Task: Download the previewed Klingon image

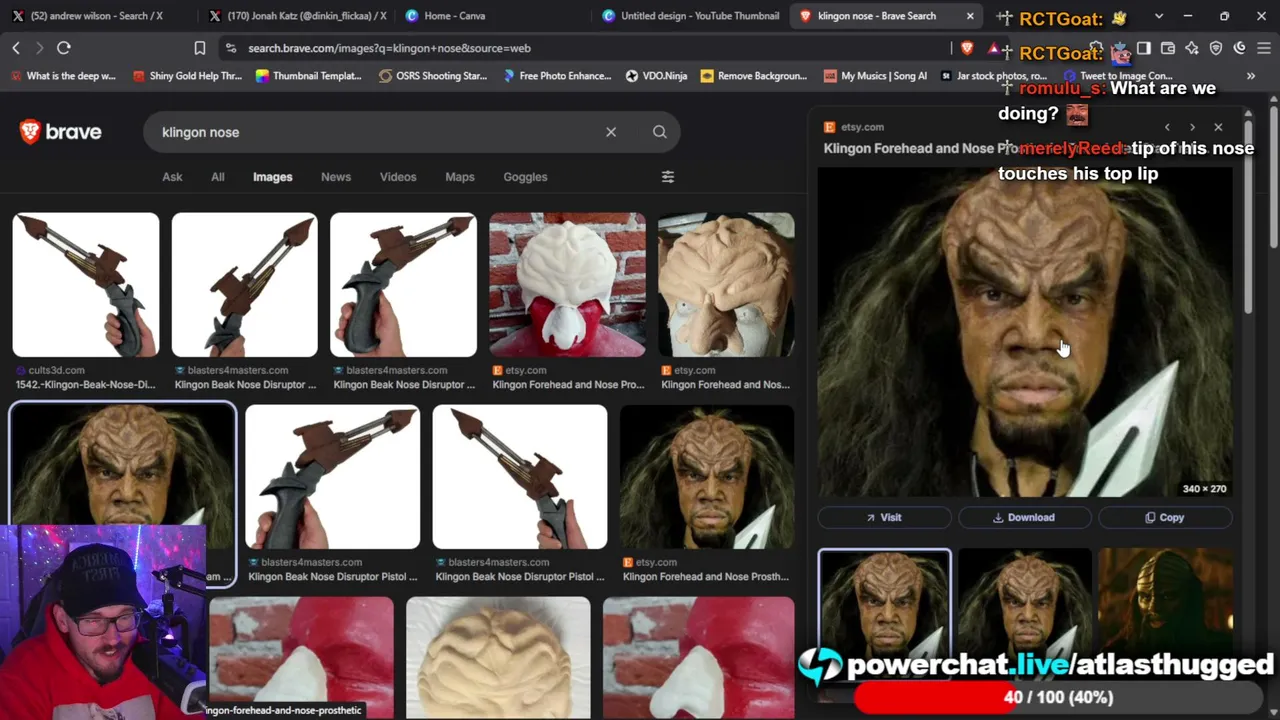Action: click(1025, 518)
